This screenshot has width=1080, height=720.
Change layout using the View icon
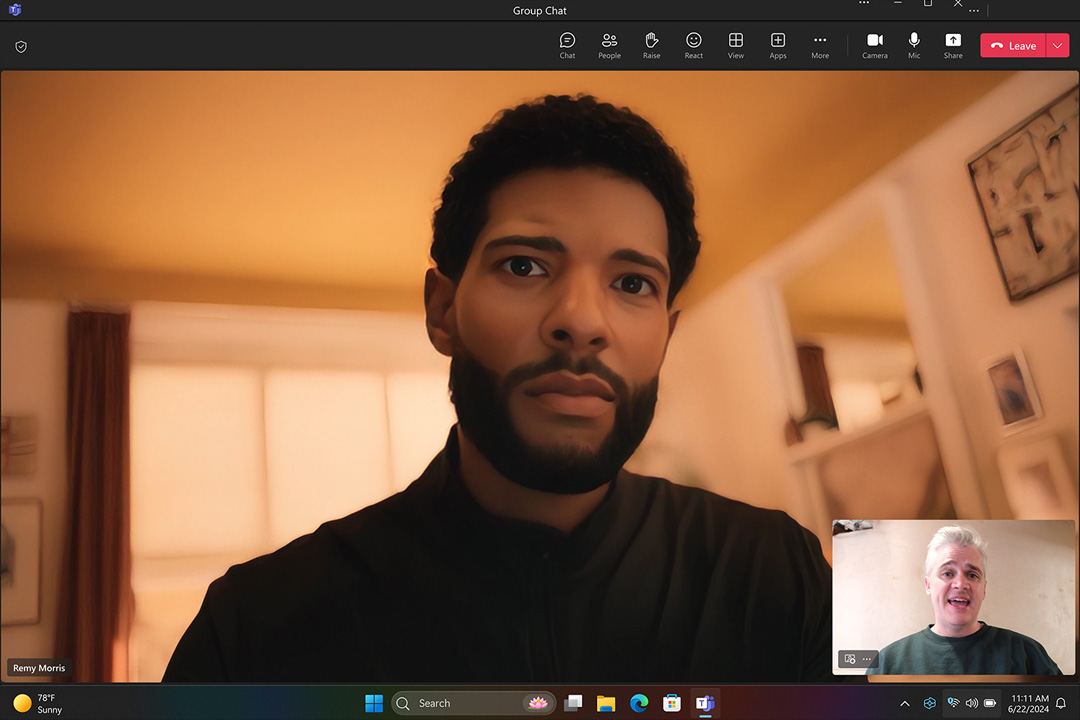[735, 44]
